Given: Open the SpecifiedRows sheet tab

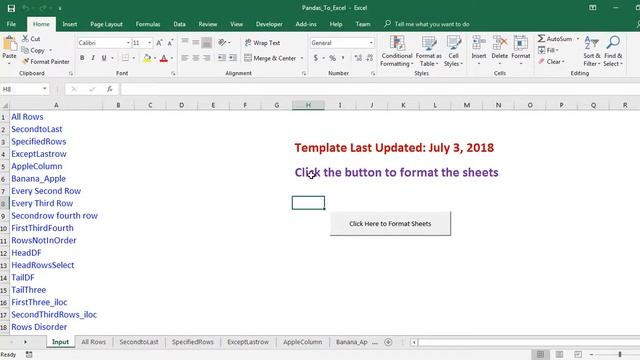Looking at the screenshot, I should point(192,342).
